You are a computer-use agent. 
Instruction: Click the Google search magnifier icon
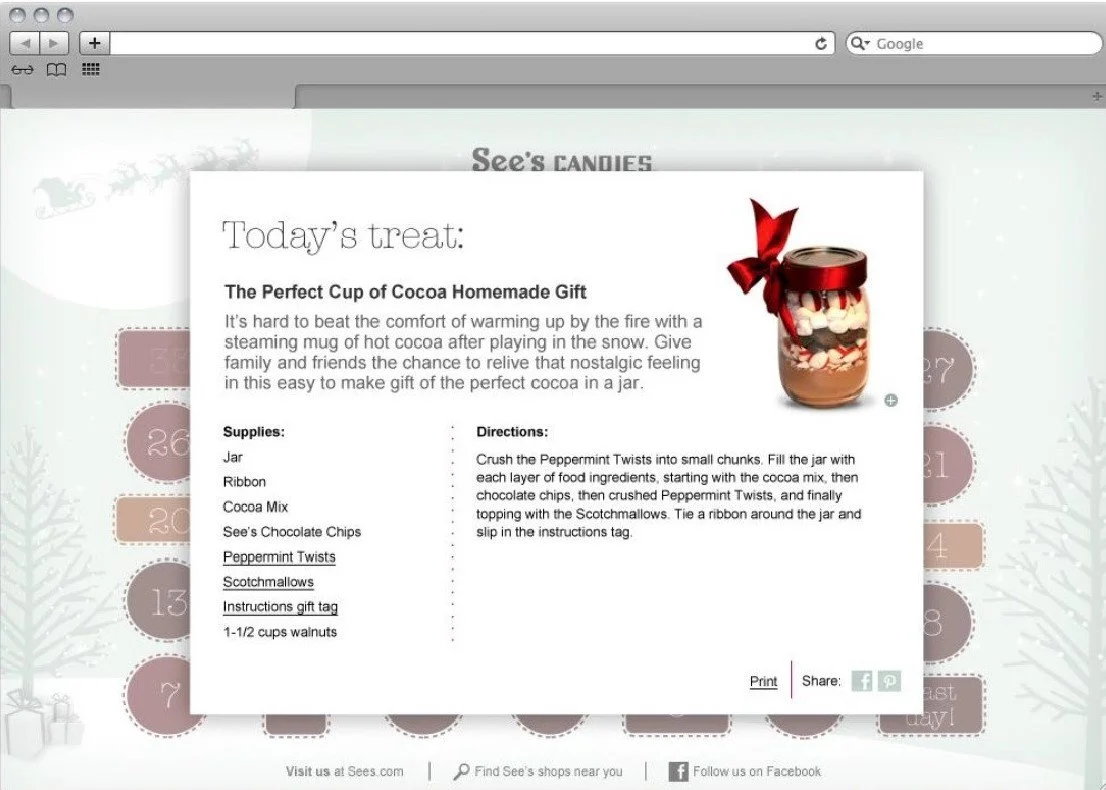(859, 43)
